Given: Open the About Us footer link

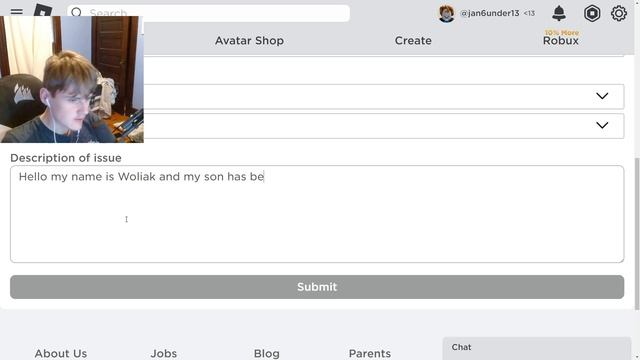Looking at the screenshot, I should (61, 353).
